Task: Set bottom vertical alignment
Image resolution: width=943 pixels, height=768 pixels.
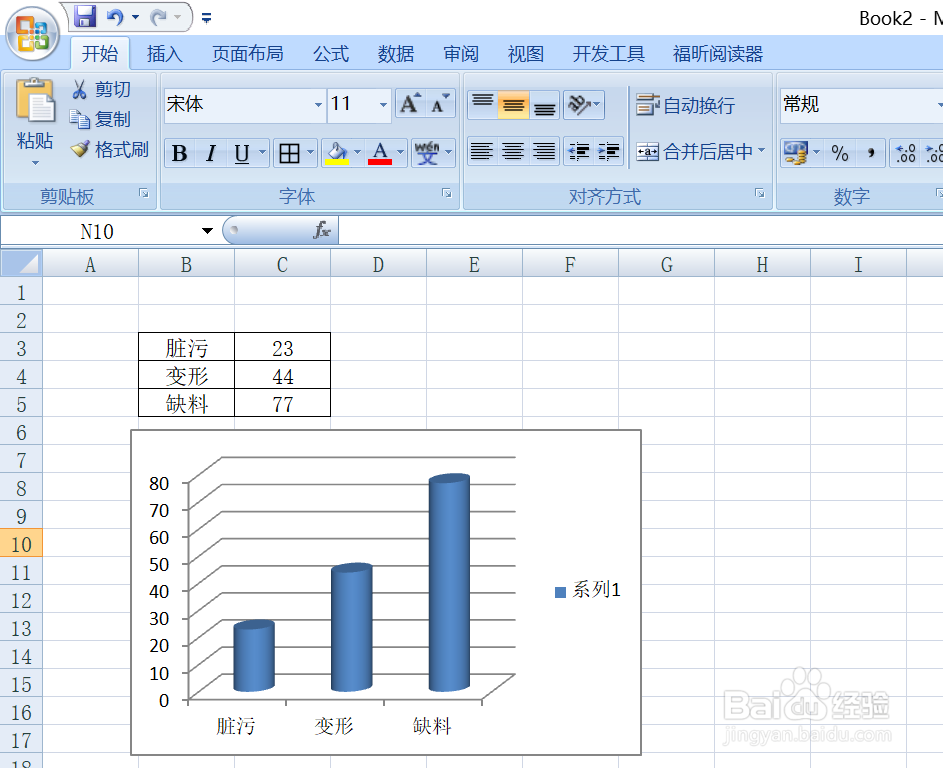Action: [544, 105]
